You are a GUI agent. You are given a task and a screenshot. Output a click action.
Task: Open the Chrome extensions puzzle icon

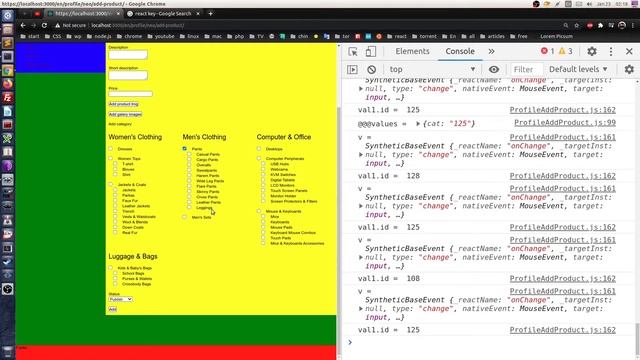pos(600,25)
